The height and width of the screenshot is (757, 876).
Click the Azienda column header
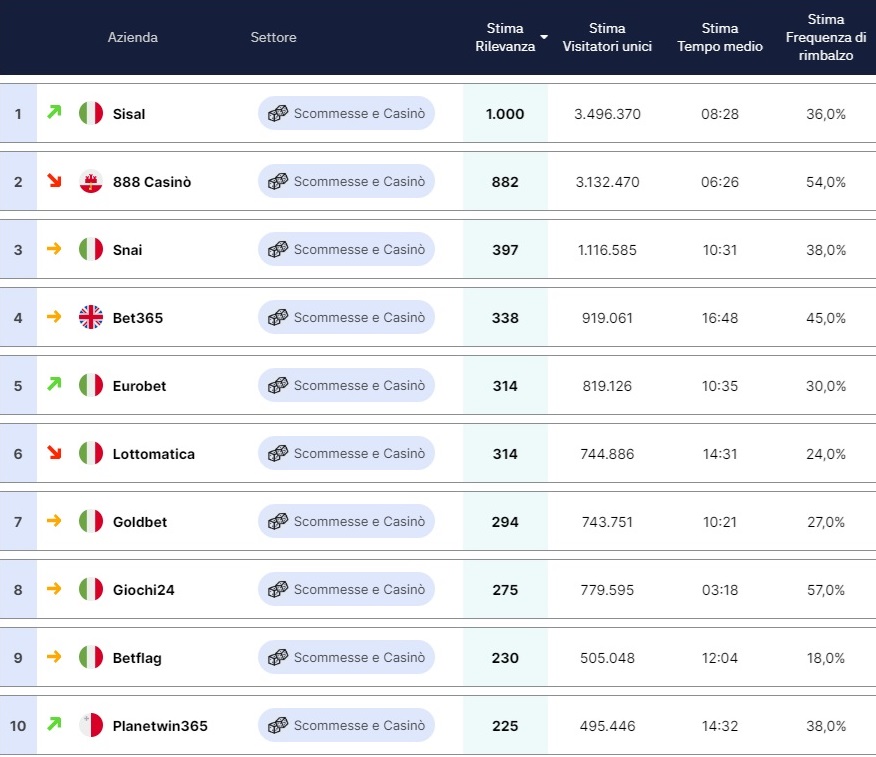click(133, 37)
